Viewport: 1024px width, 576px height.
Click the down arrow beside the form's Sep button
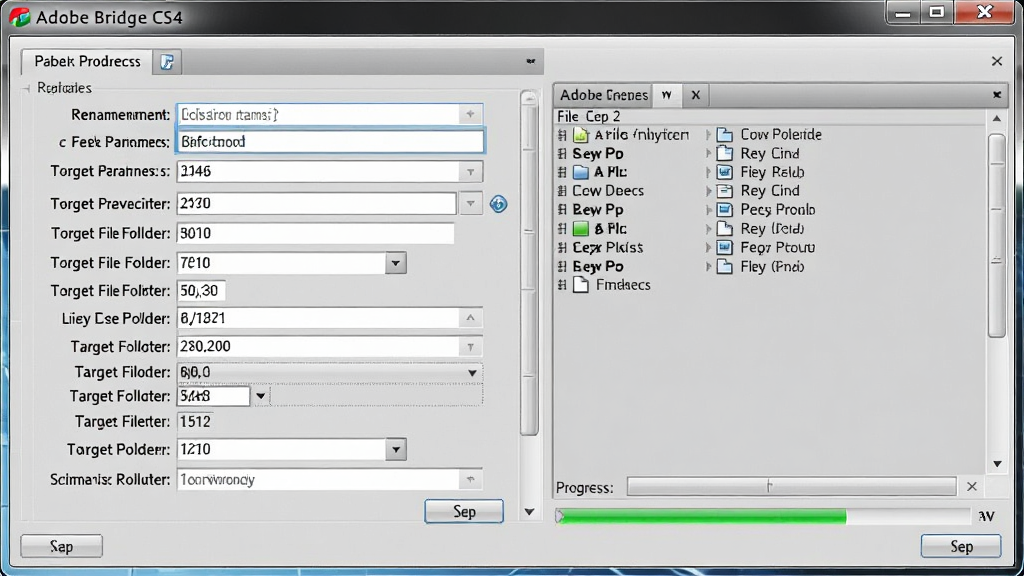click(x=529, y=512)
